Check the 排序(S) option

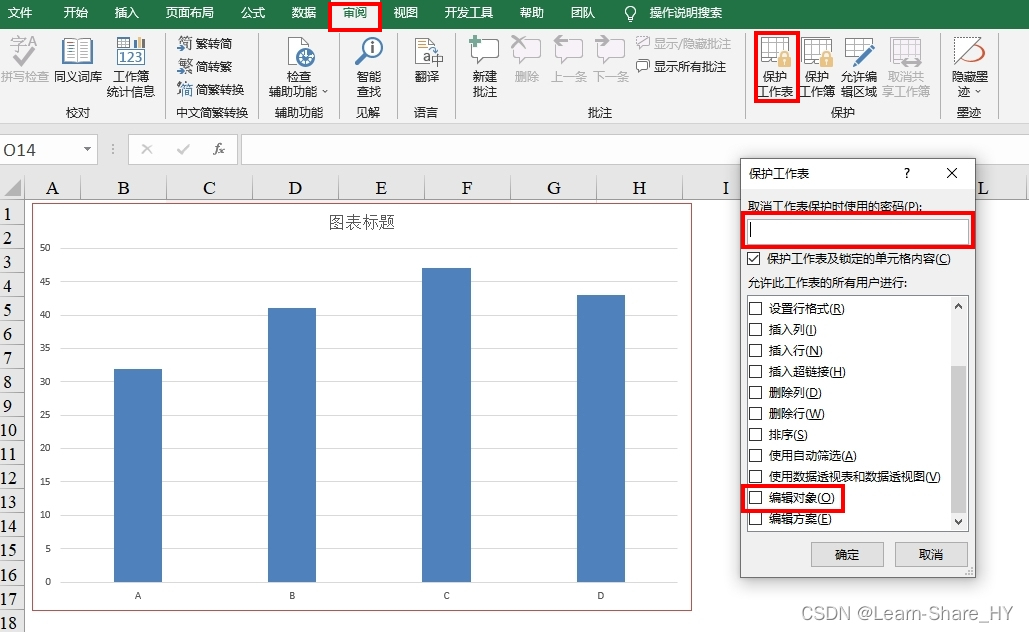(x=756, y=434)
